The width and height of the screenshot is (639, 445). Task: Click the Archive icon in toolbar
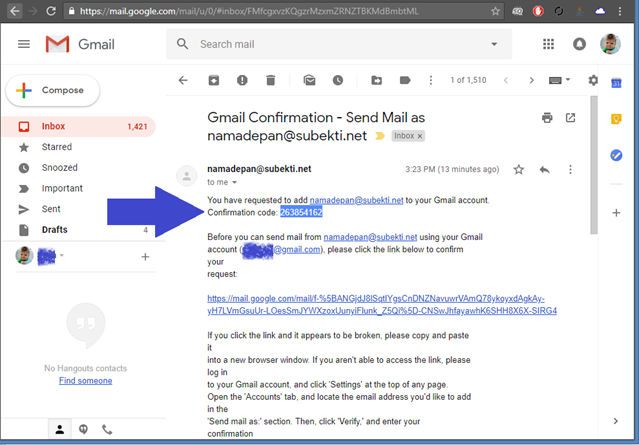point(213,80)
